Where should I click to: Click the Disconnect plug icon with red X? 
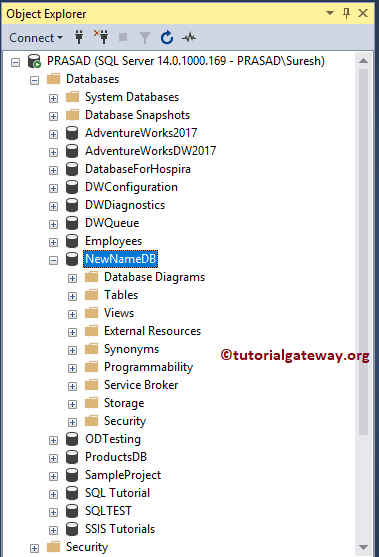pos(101,37)
